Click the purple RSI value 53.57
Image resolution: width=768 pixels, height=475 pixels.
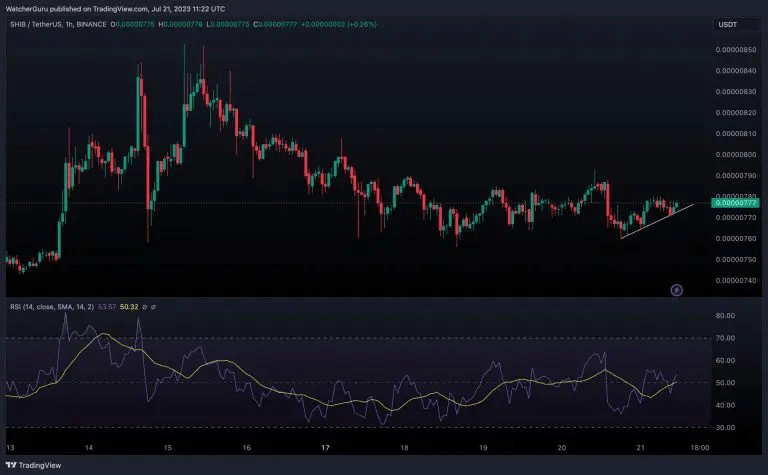coord(107,307)
